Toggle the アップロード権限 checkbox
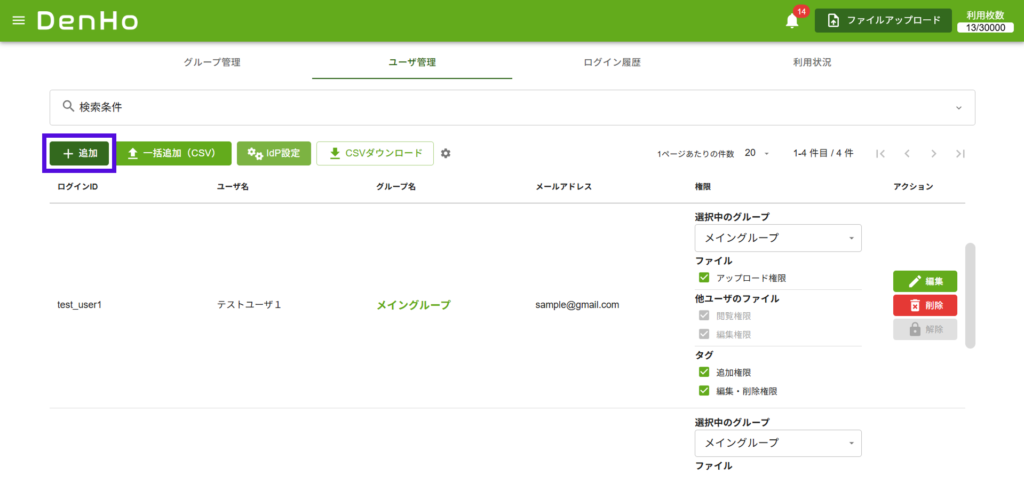 704,277
